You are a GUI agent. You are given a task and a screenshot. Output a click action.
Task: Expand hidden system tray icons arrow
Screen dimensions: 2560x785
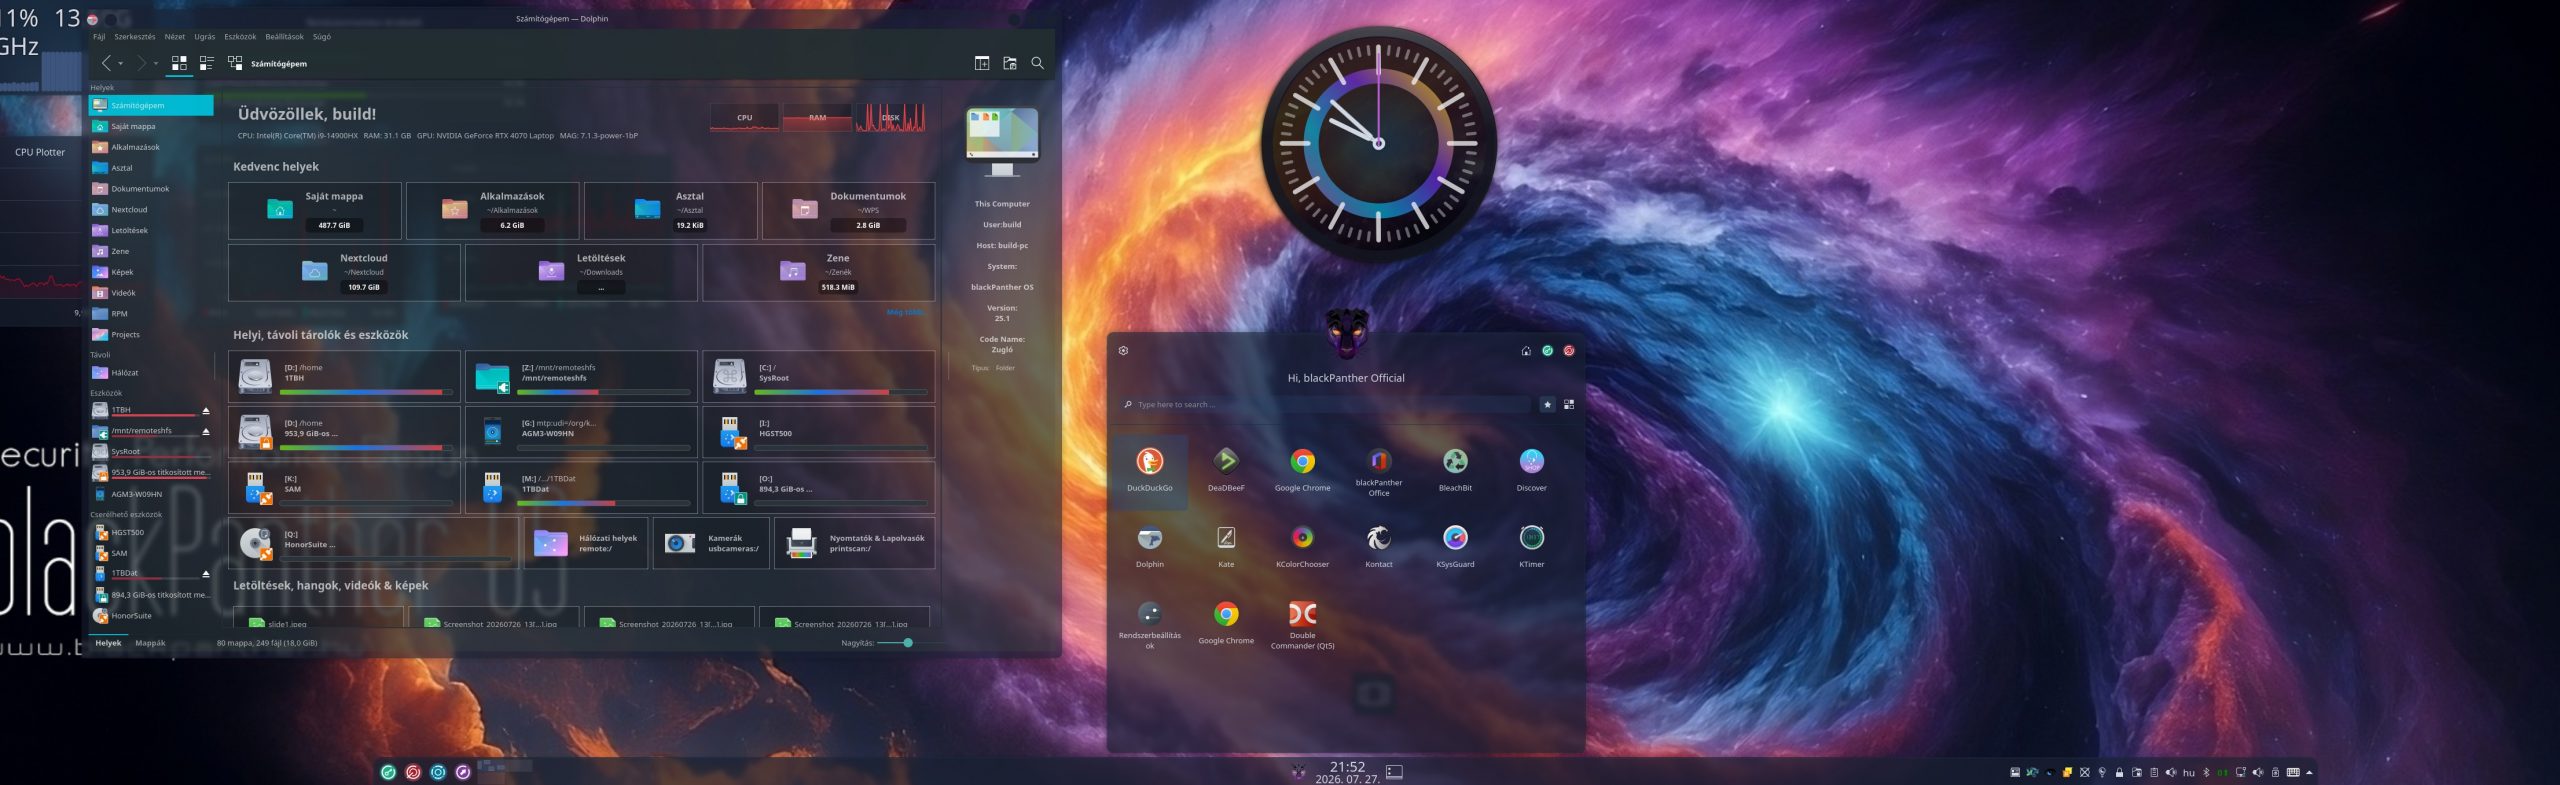[x=2309, y=772]
